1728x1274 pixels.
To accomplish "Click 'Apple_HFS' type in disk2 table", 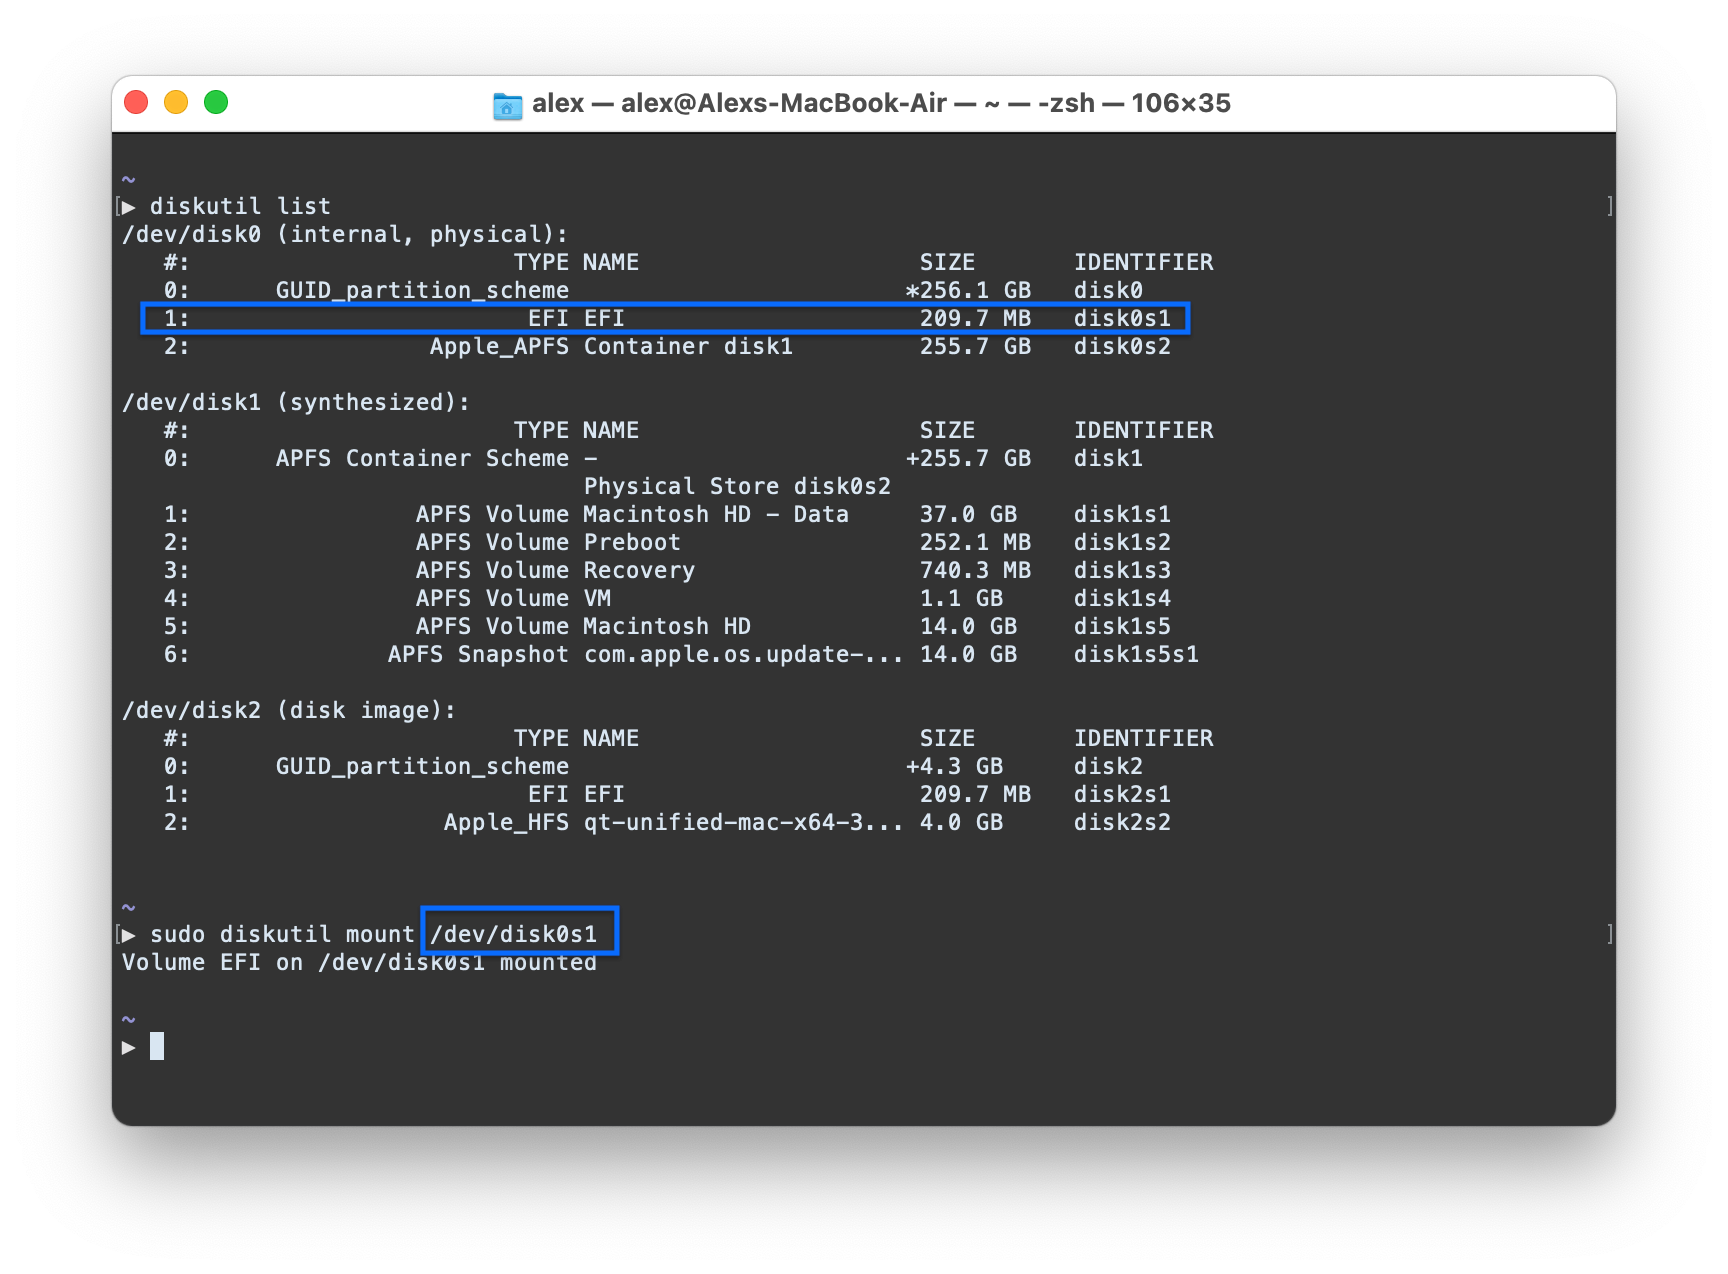I will tap(506, 822).
